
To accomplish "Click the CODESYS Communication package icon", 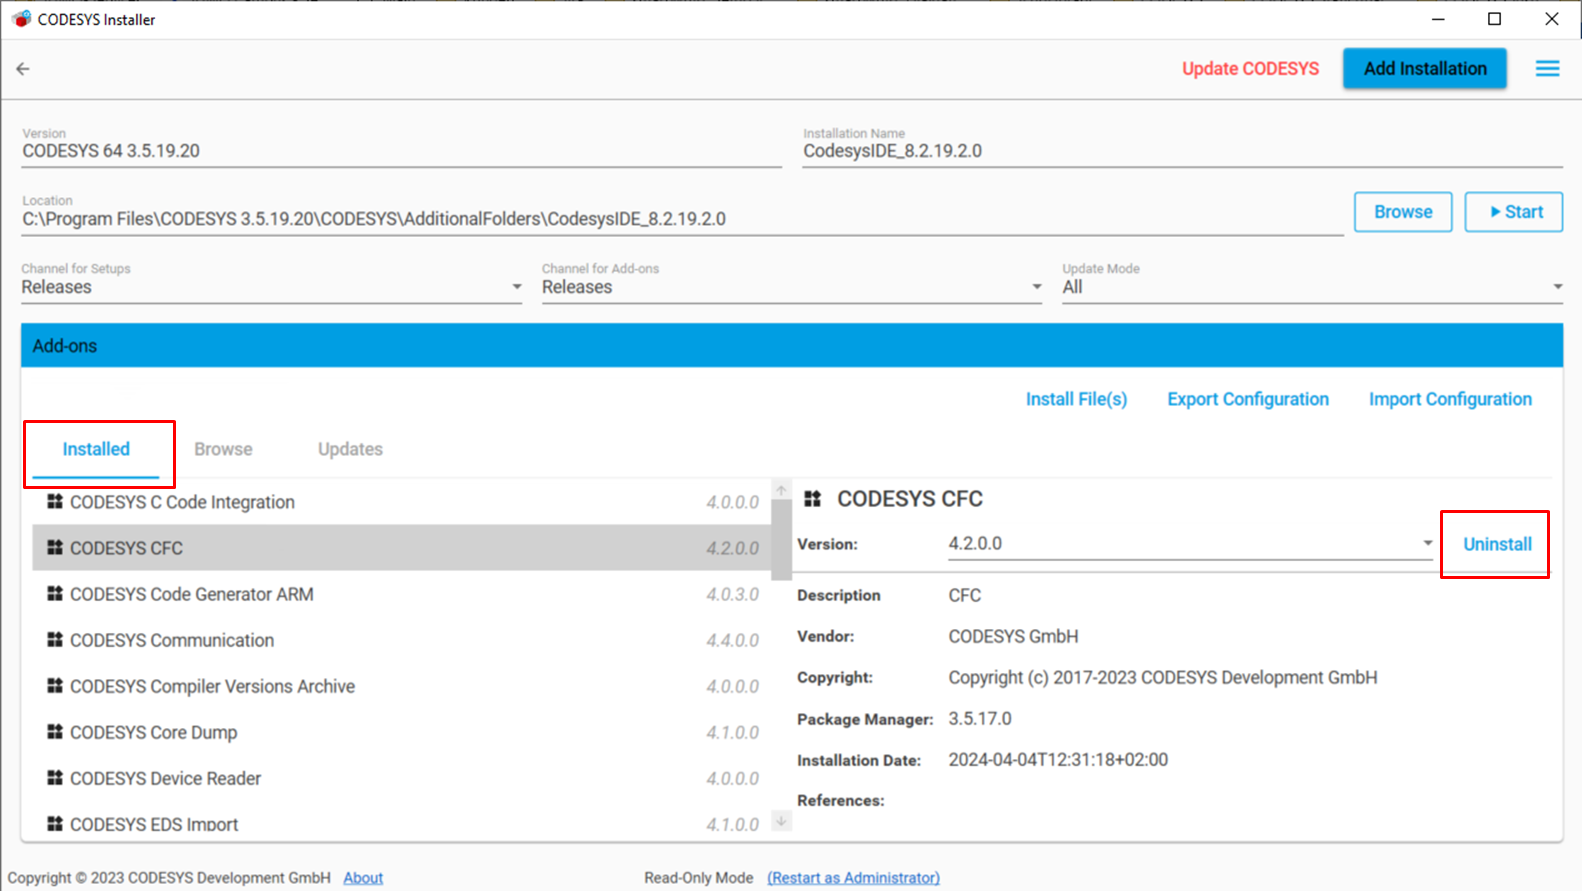I will pyautogui.click(x=55, y=640).
